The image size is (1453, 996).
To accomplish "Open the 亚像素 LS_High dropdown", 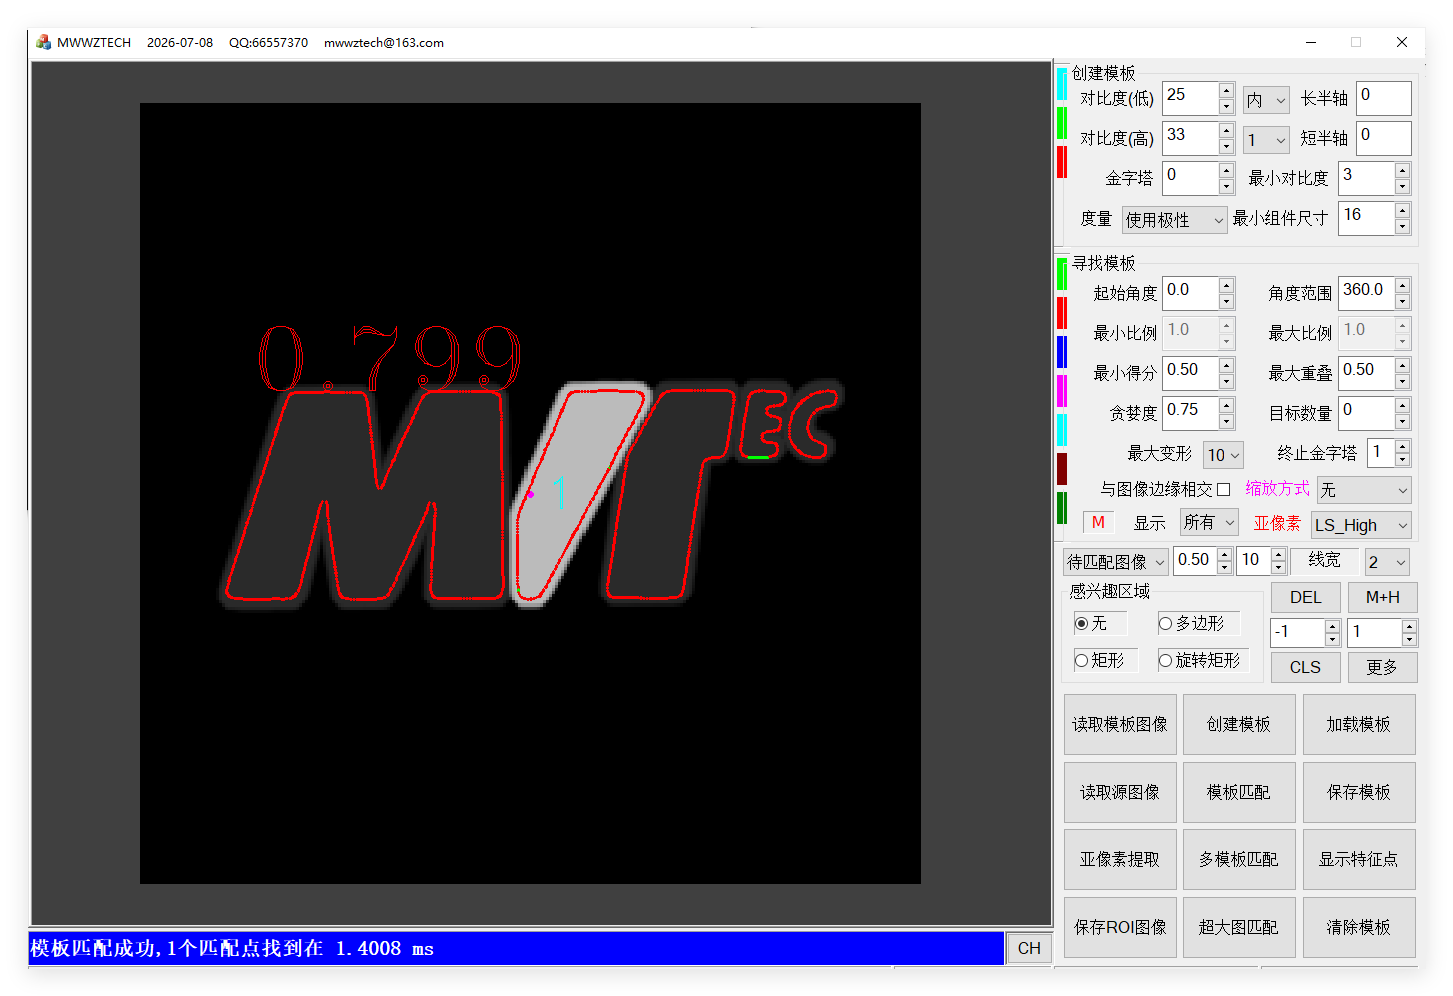I will tap(1361, 525).
